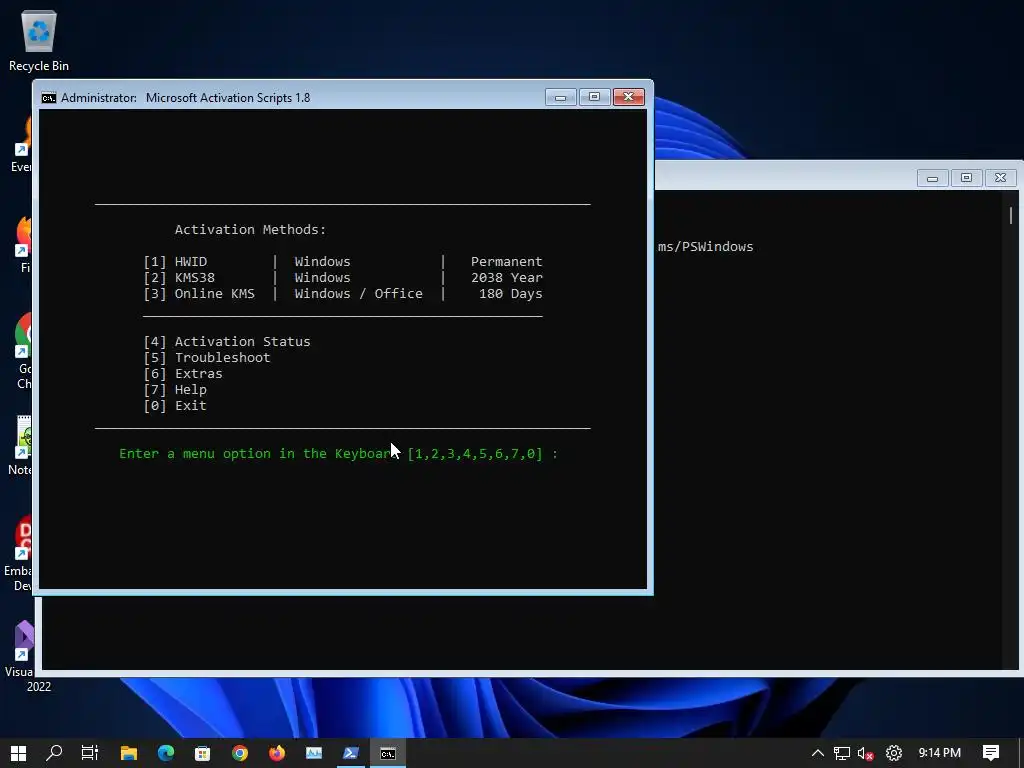Screen dimensions: 1024x768
Task: Click the '[5] Troubleshoot' line
Action: coord(206,358)
